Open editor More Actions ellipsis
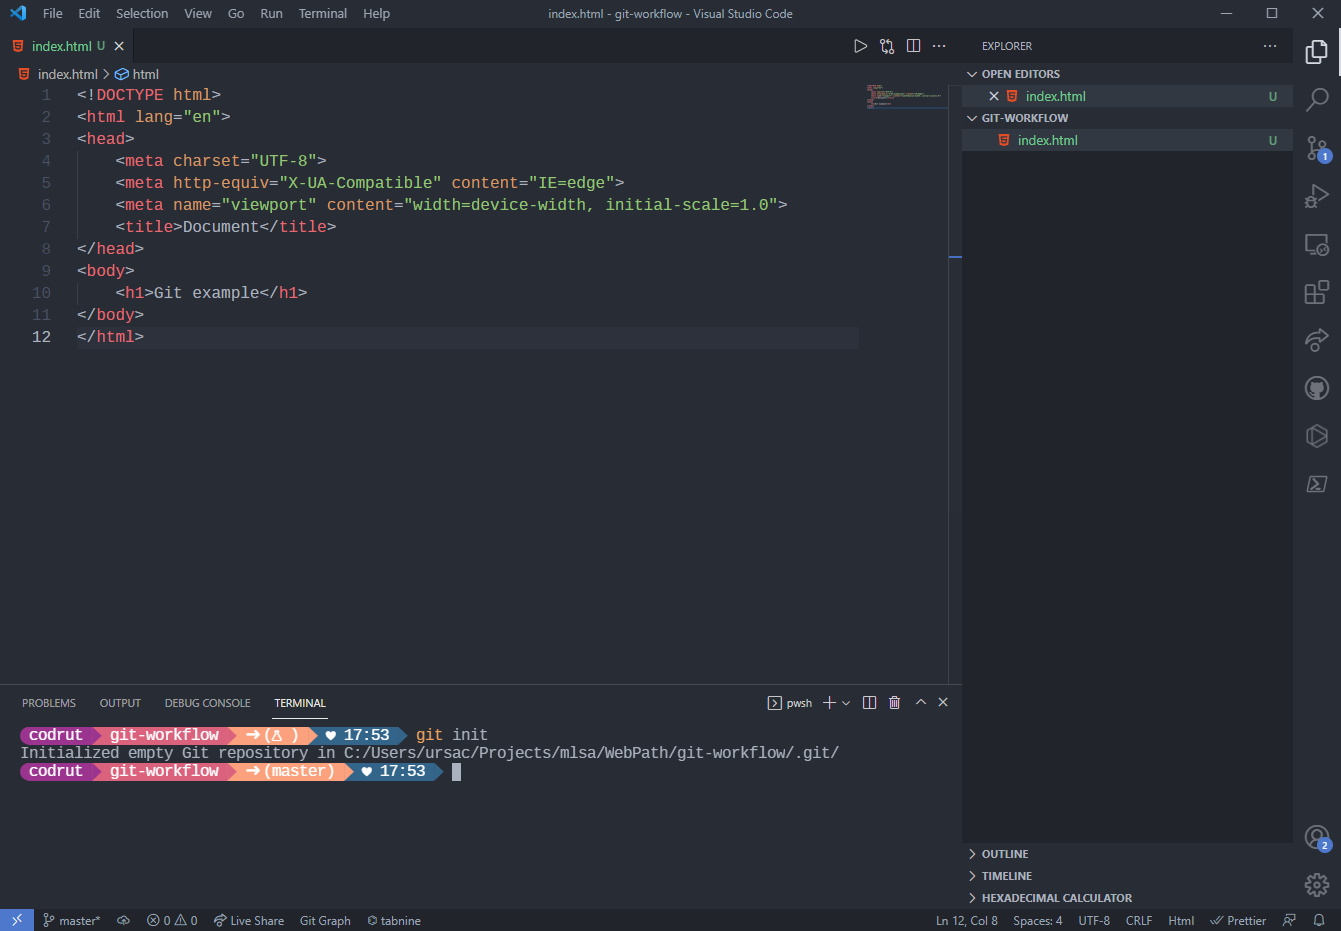1341x931 pixels. [939, 46]
